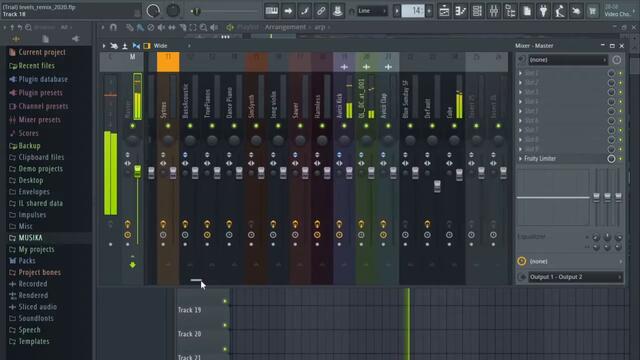Screen dimensions: 640x360
Task: Open the project info page icon
Action: click(527, 11)
